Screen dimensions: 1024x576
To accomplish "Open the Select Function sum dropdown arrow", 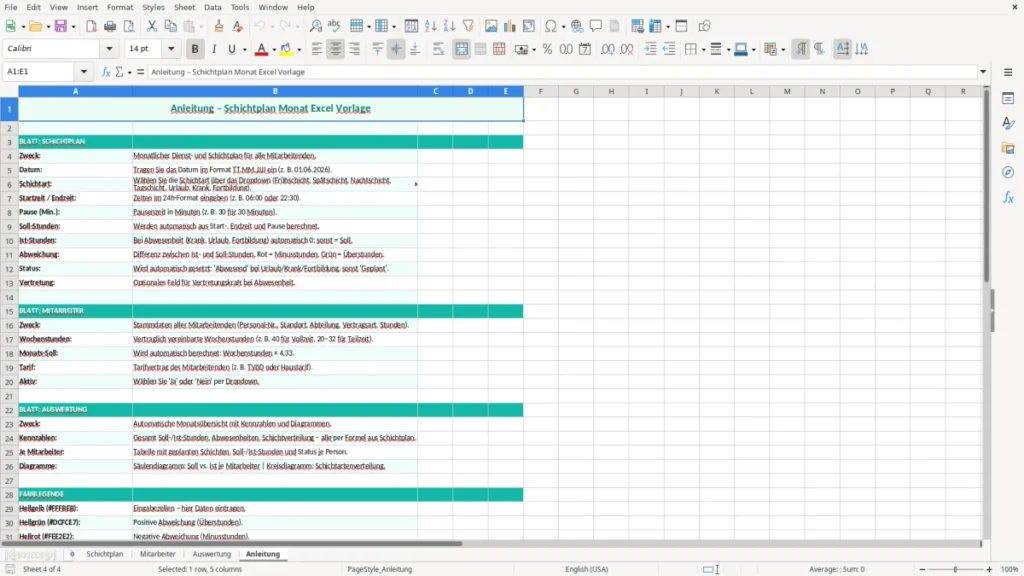I will [129, 72].
